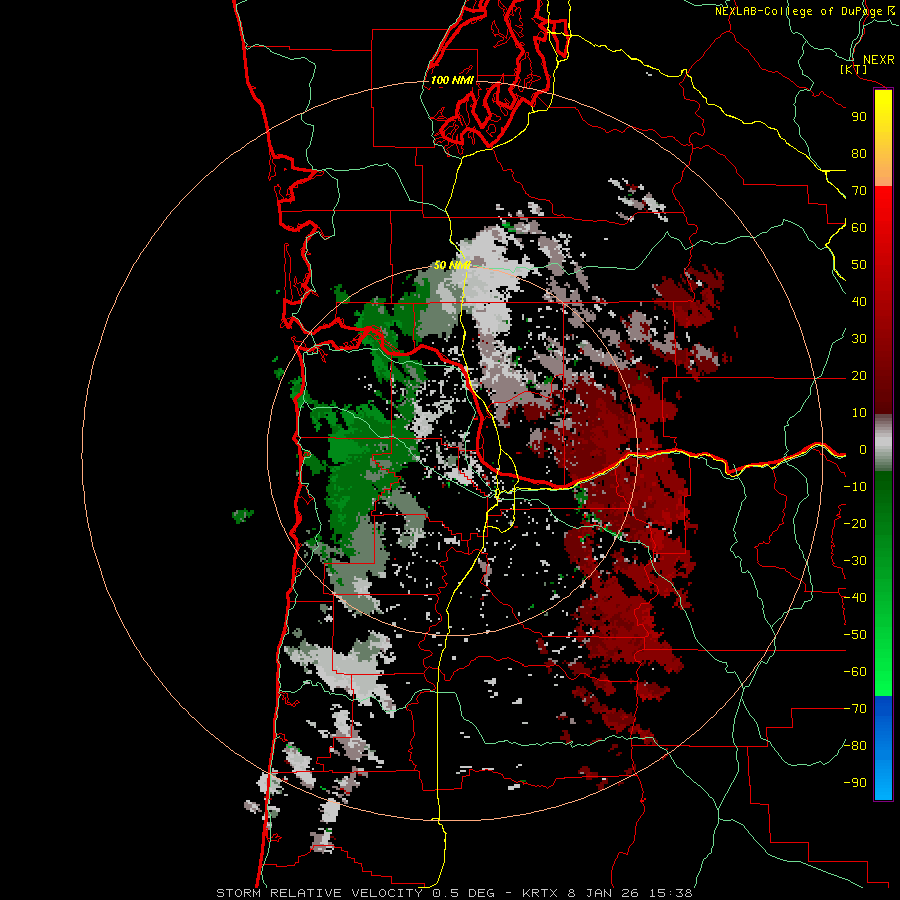900x900 pixels.
Task: Click the [KT] units label
Action: 853,69
